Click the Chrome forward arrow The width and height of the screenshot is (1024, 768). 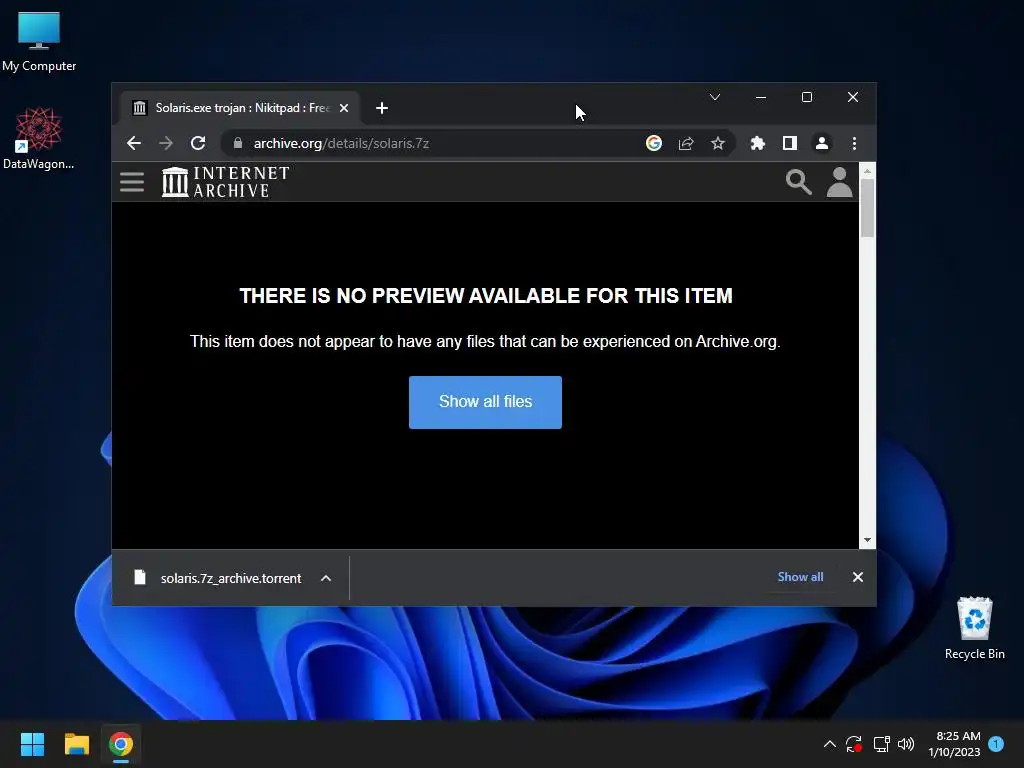point(166,143)
